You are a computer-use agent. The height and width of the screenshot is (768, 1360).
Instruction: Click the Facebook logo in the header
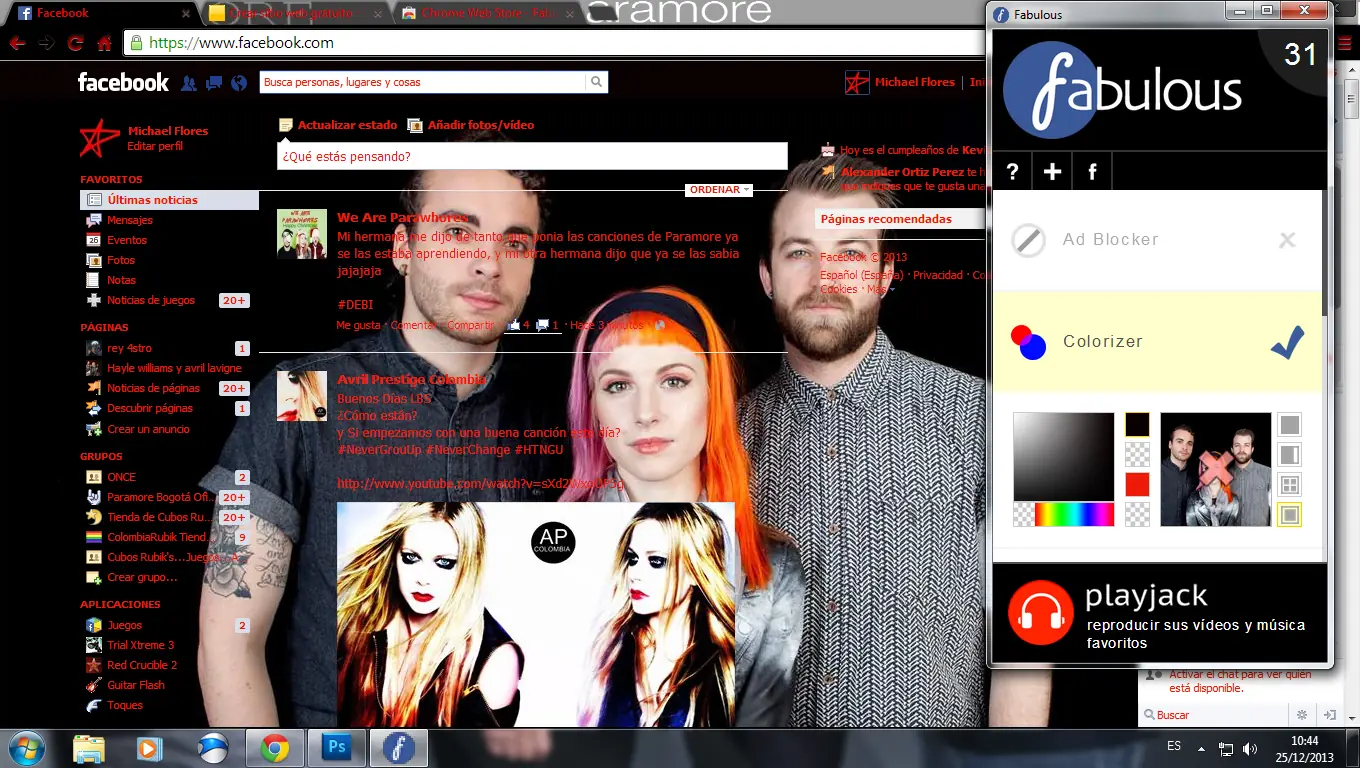pos(124,82)
